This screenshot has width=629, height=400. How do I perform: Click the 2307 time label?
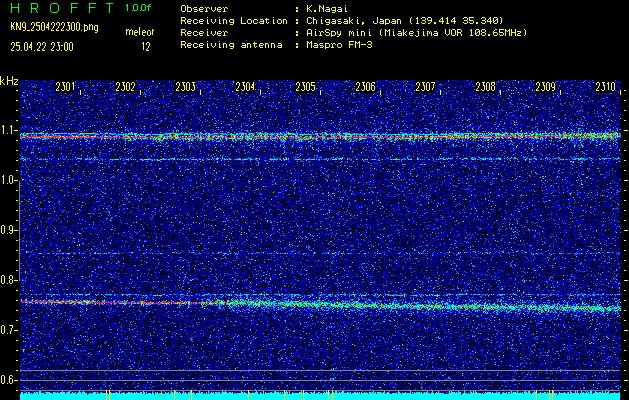click(425, 86)
